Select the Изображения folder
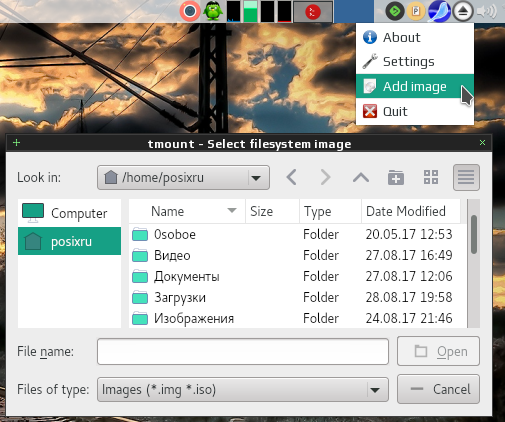The image size is (505, 422). pyautogui.click(x=297, y=318)
